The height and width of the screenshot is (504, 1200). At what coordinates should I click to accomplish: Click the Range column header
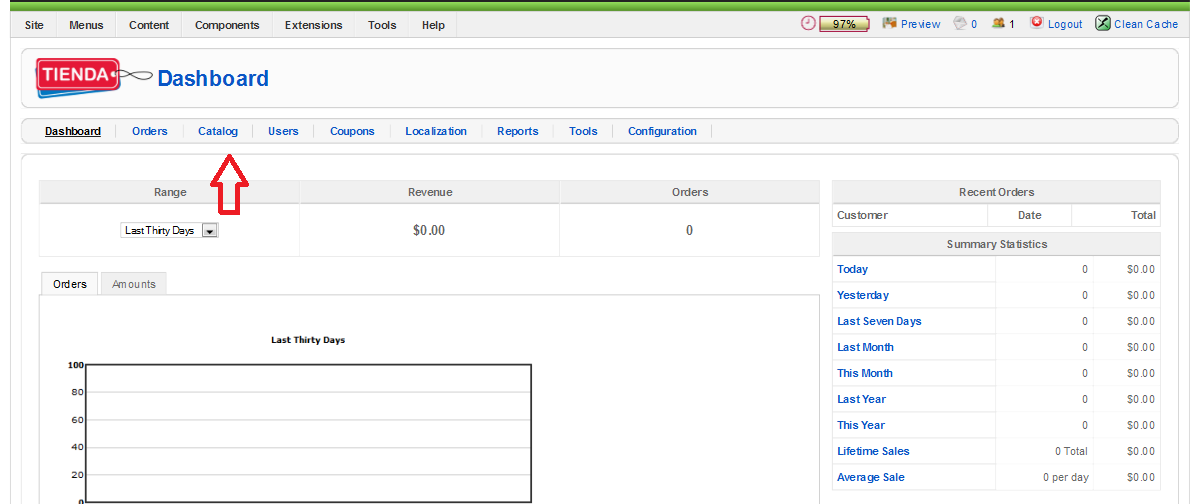click(170, 192)
